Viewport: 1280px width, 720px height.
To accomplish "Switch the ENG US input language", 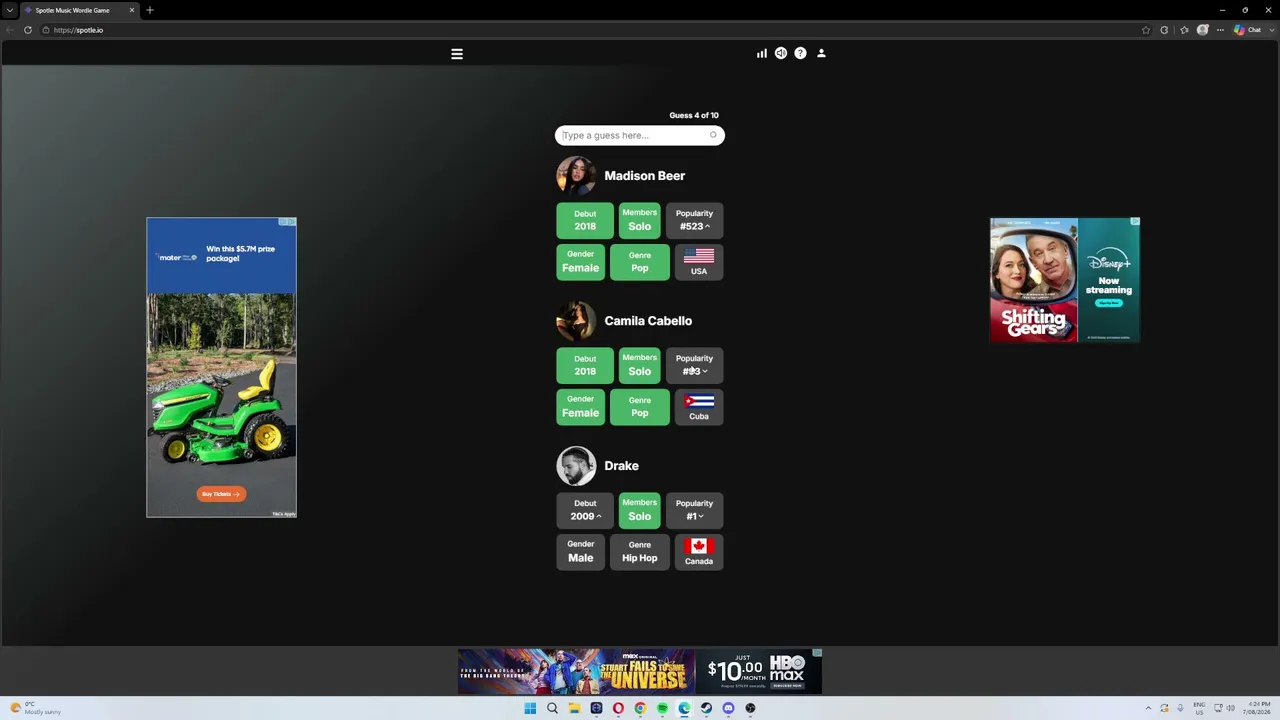I will pos(1199,709).
